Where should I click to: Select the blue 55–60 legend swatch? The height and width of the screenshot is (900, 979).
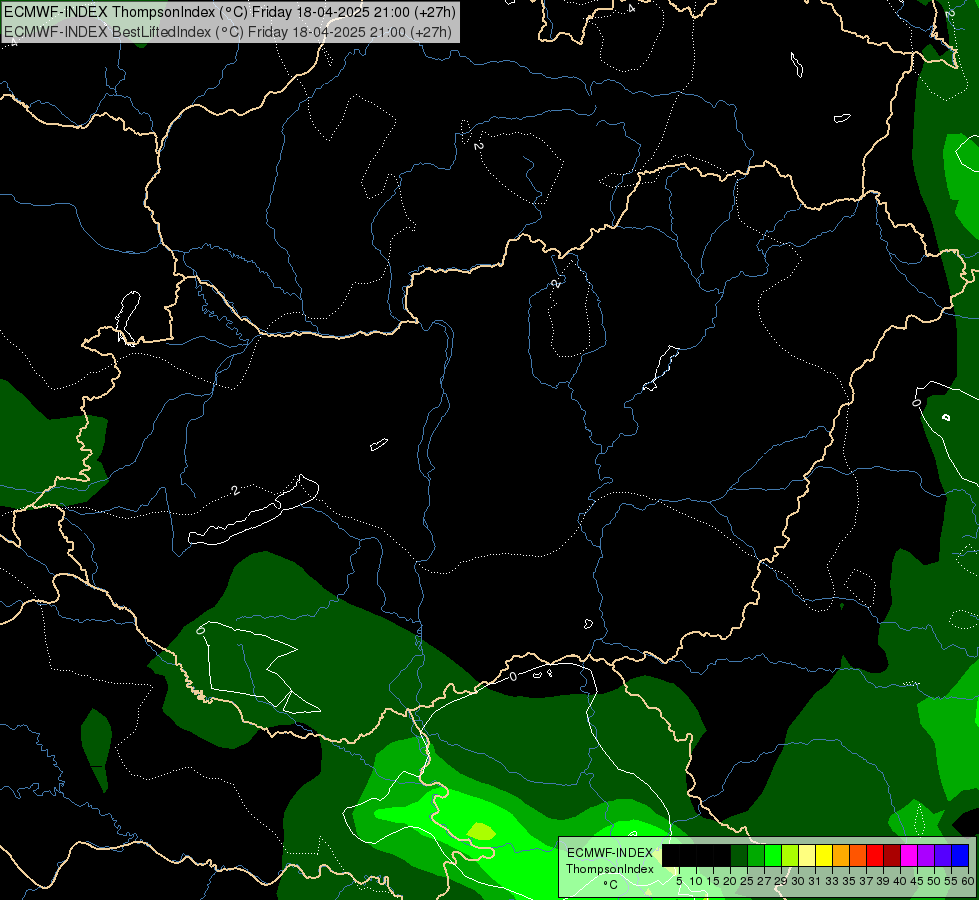pos(960,856)
